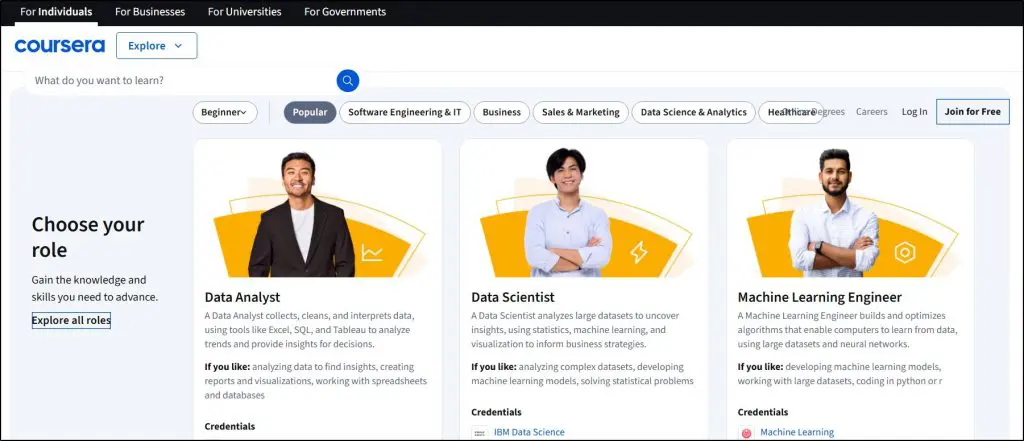Click Credentials label under Data Analyst
Screen dimensions: 1024x441
click(230, 426)
